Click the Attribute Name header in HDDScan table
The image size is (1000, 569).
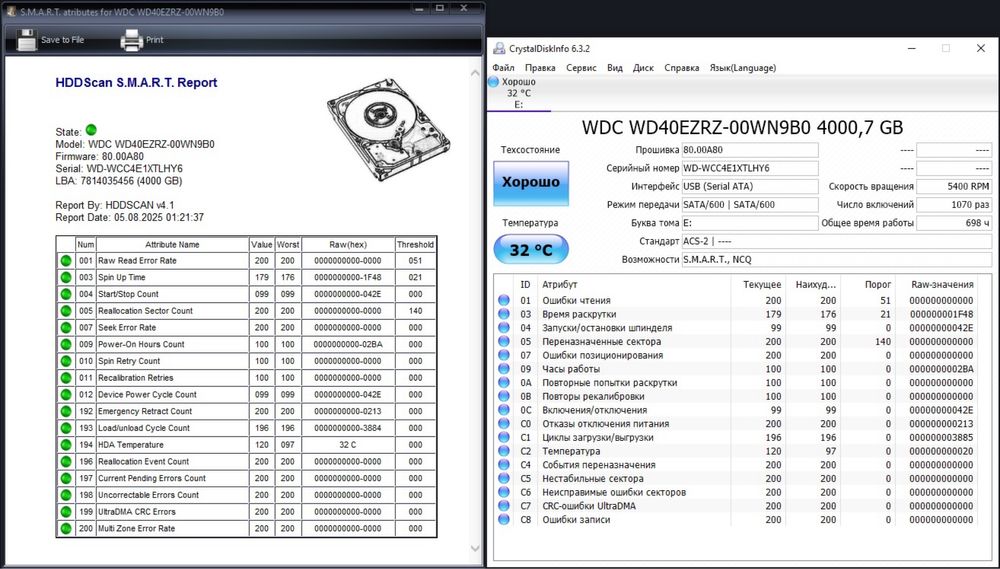point(172,244)
